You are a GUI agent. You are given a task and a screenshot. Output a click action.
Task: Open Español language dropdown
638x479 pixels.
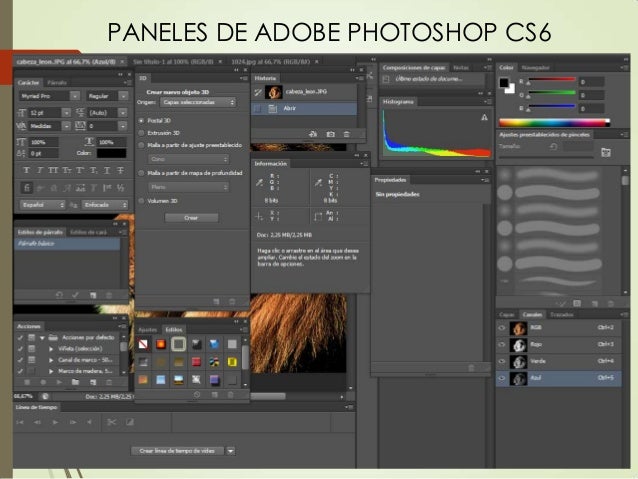pyautogui.click(x=42, y=205)
